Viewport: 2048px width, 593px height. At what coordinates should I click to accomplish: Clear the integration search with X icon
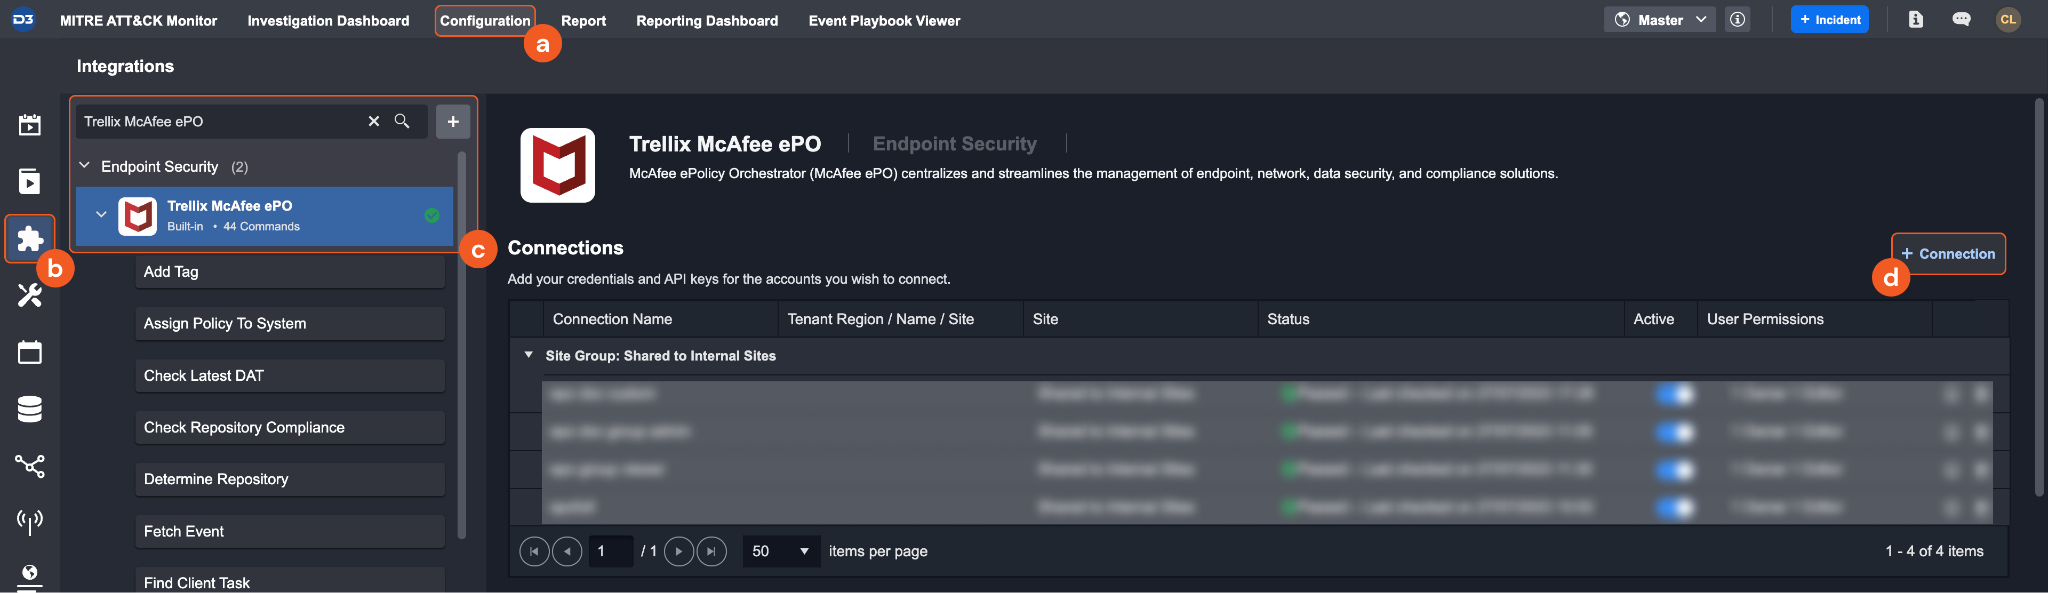point(374,121)
